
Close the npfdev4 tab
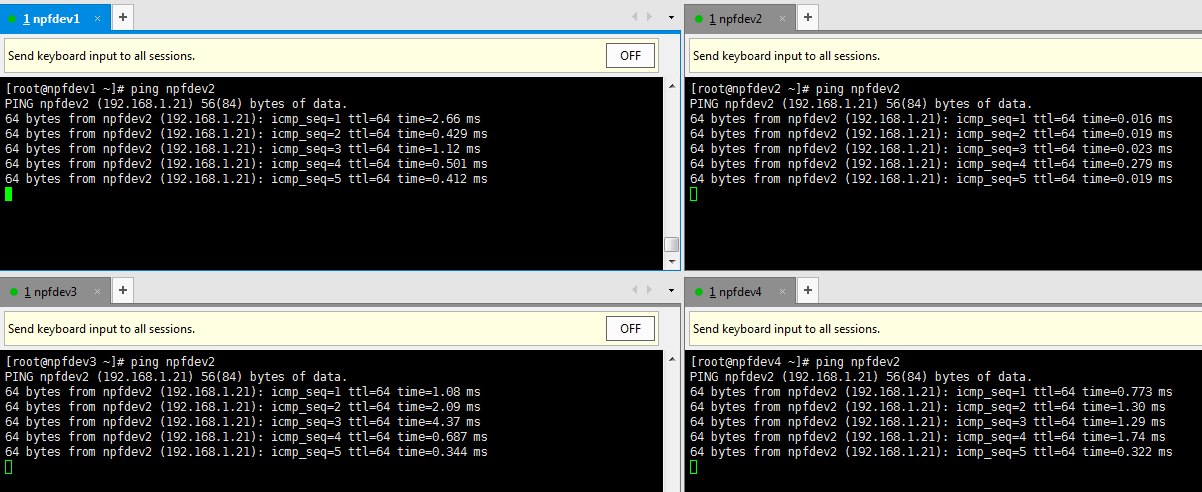pyautogui.click(x=783, y=291)
